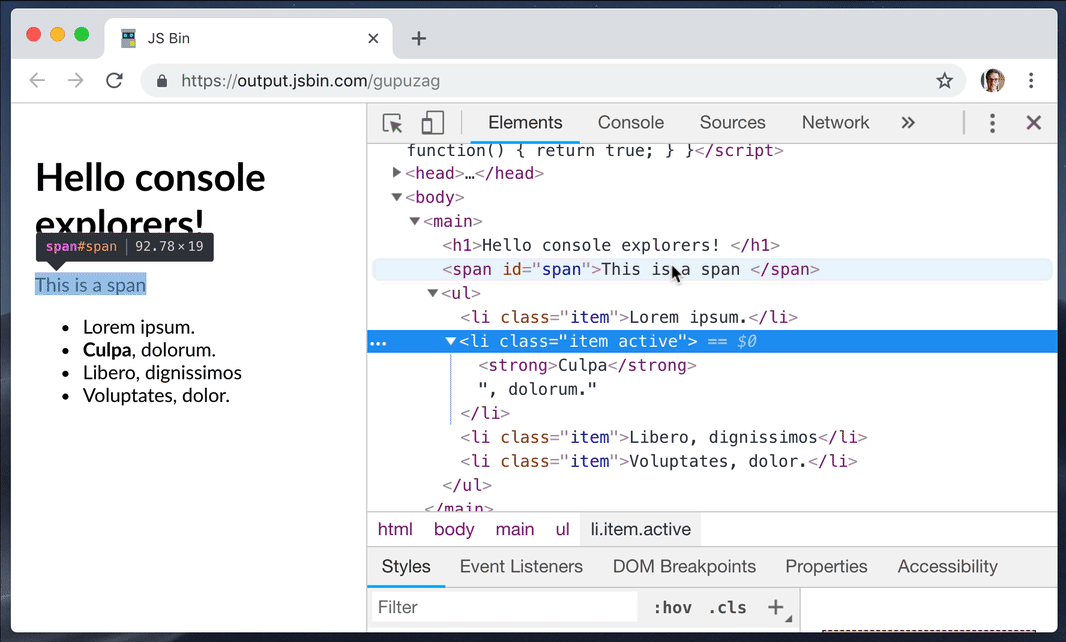Open the Network tab
The image size is (1066, 642).
pyautogui.click(x=835, y=122)
